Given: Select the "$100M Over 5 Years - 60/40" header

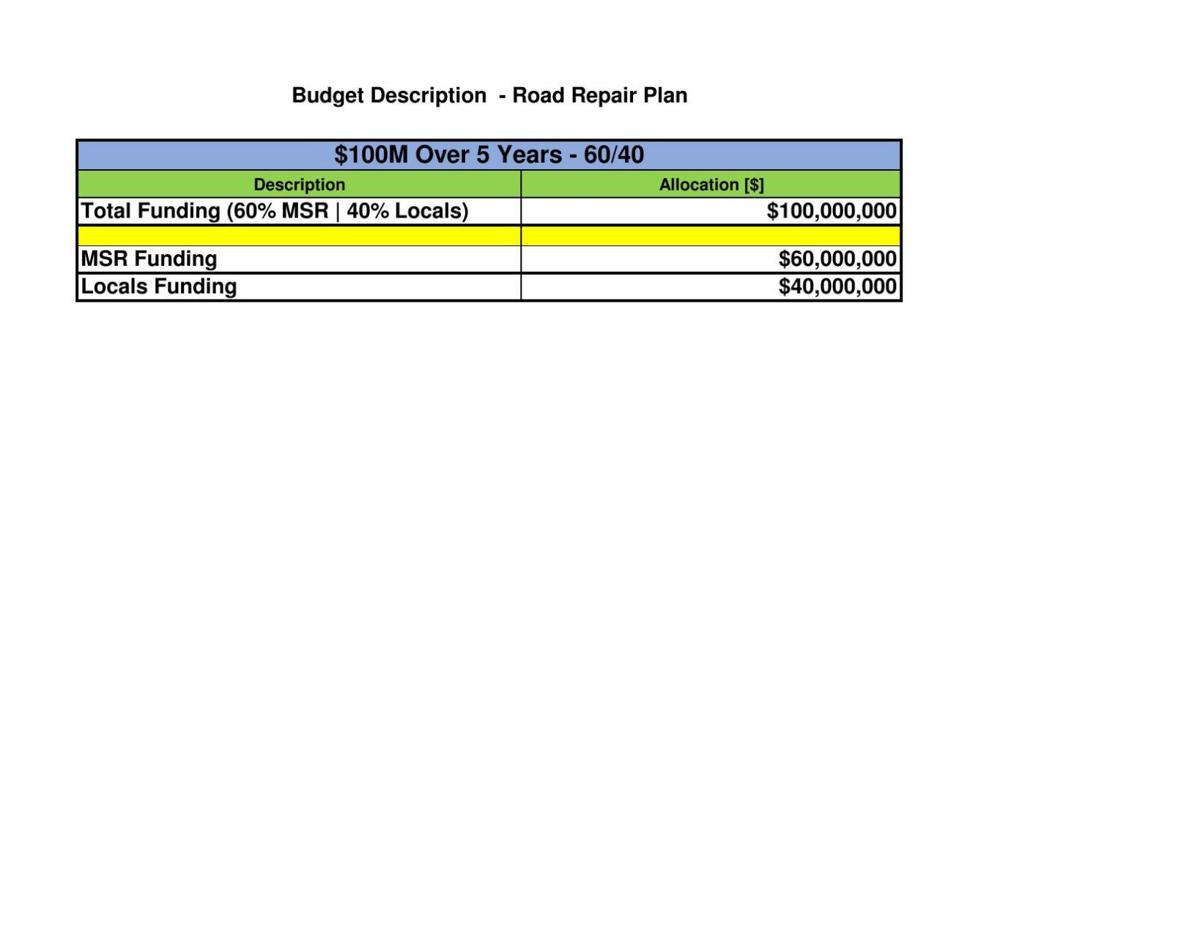Looking at the screenshot, I should (x=489, y=155).
